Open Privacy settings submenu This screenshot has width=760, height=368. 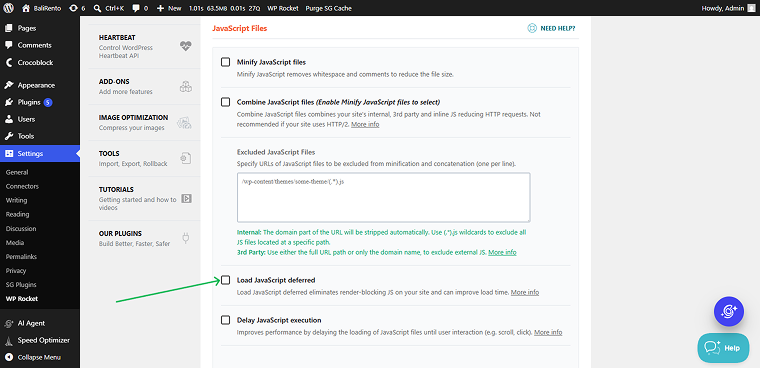pyautogui.click(x=16, y=271)
